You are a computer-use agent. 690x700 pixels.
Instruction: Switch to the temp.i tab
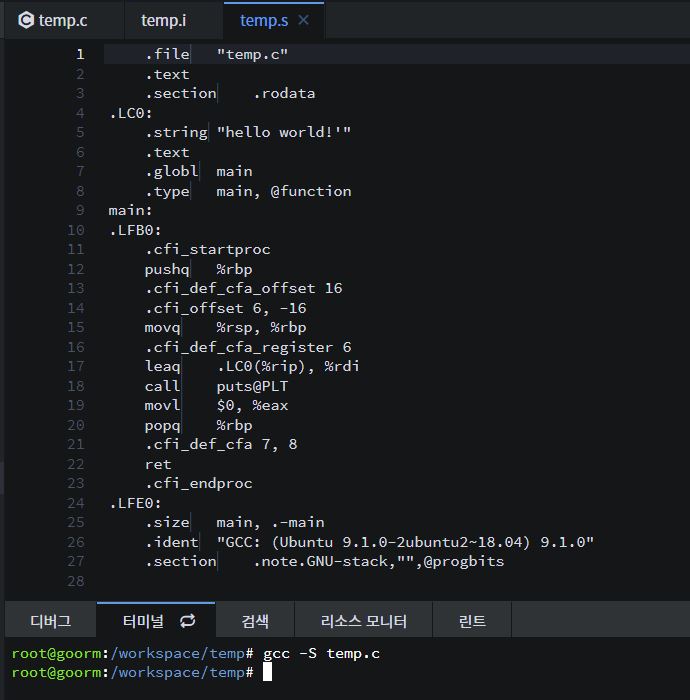click(163, 21)
